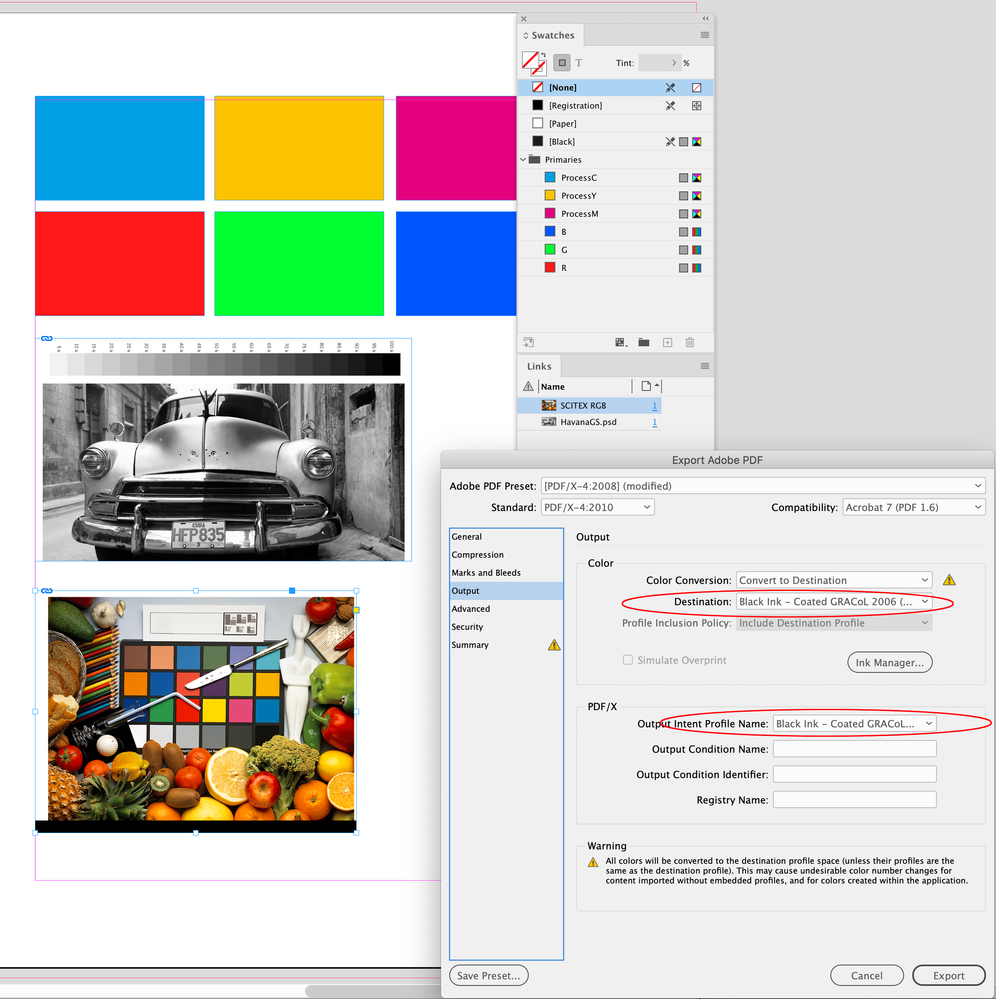Open the Adobe PDF Preset dropdown
Viewport: 996px width, 999px height.
click(x=763, y=486)
